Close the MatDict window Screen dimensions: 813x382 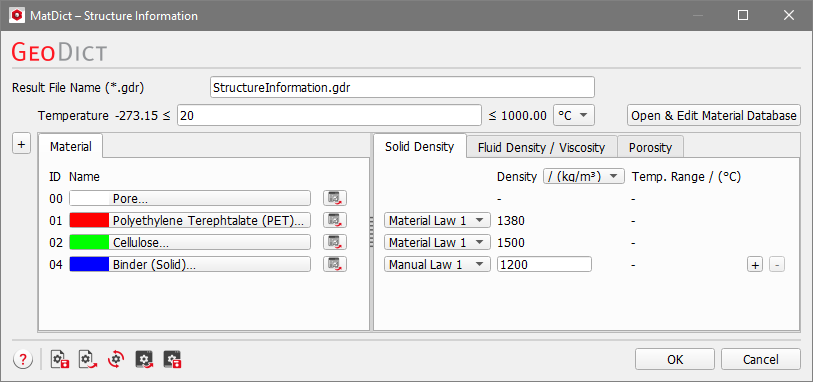coord(789,16)
